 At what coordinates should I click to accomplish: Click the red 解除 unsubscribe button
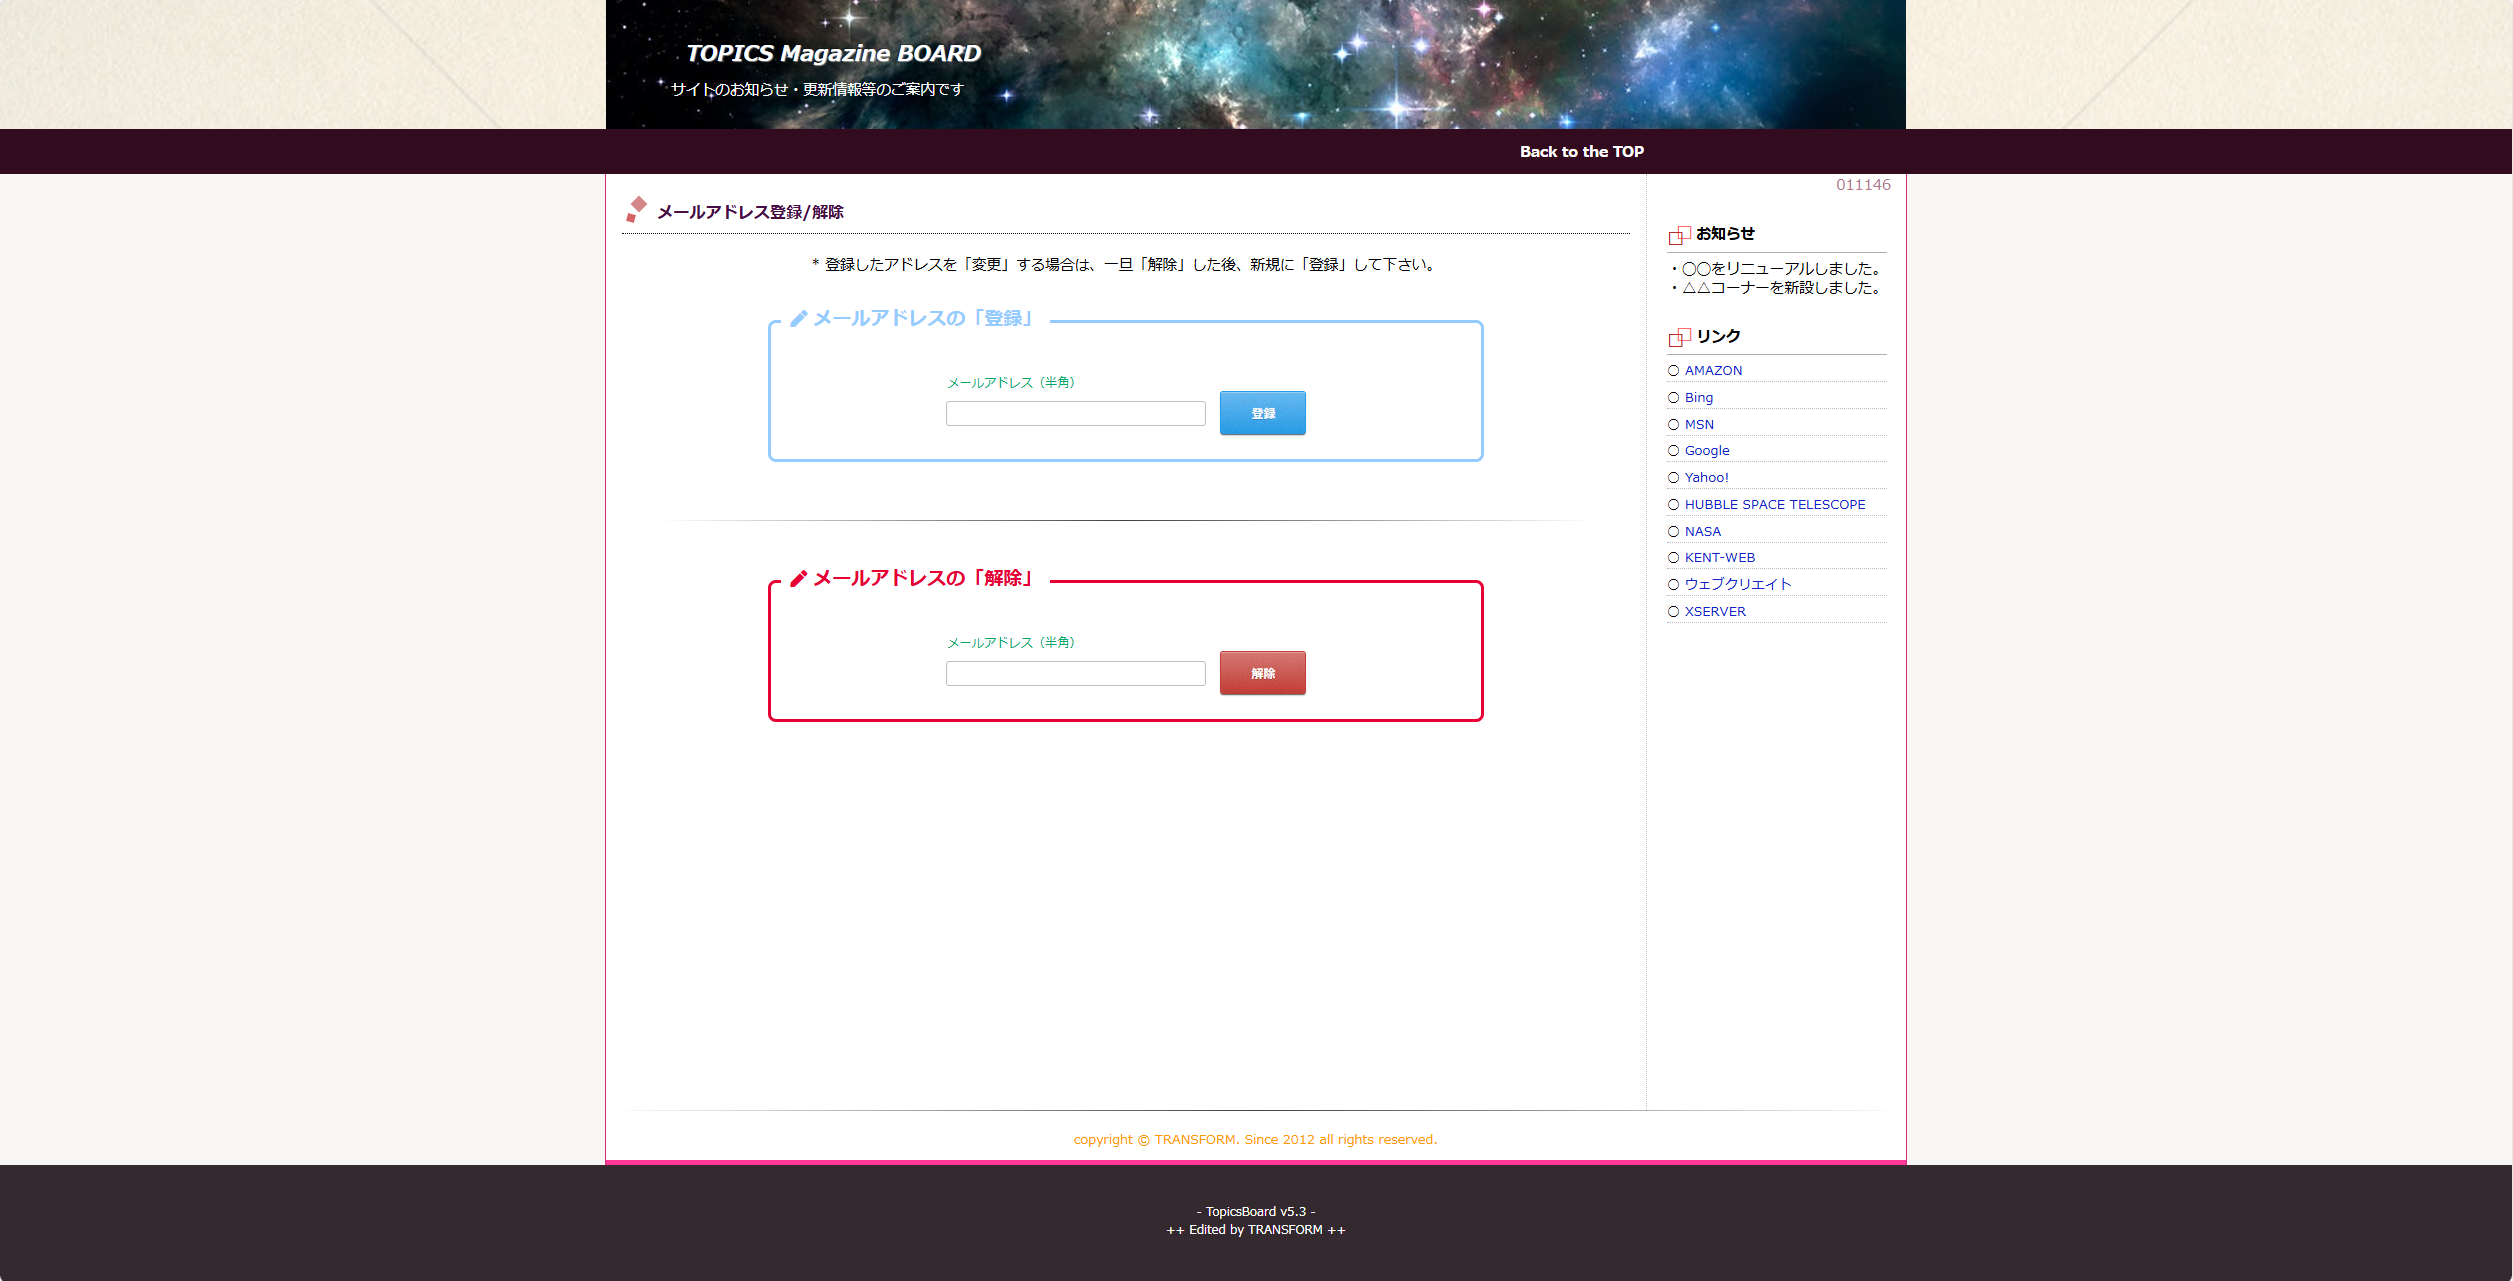point(1262,673)
